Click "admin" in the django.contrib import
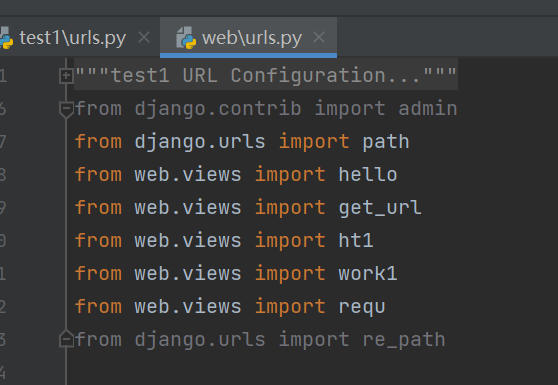 point(427,109)
